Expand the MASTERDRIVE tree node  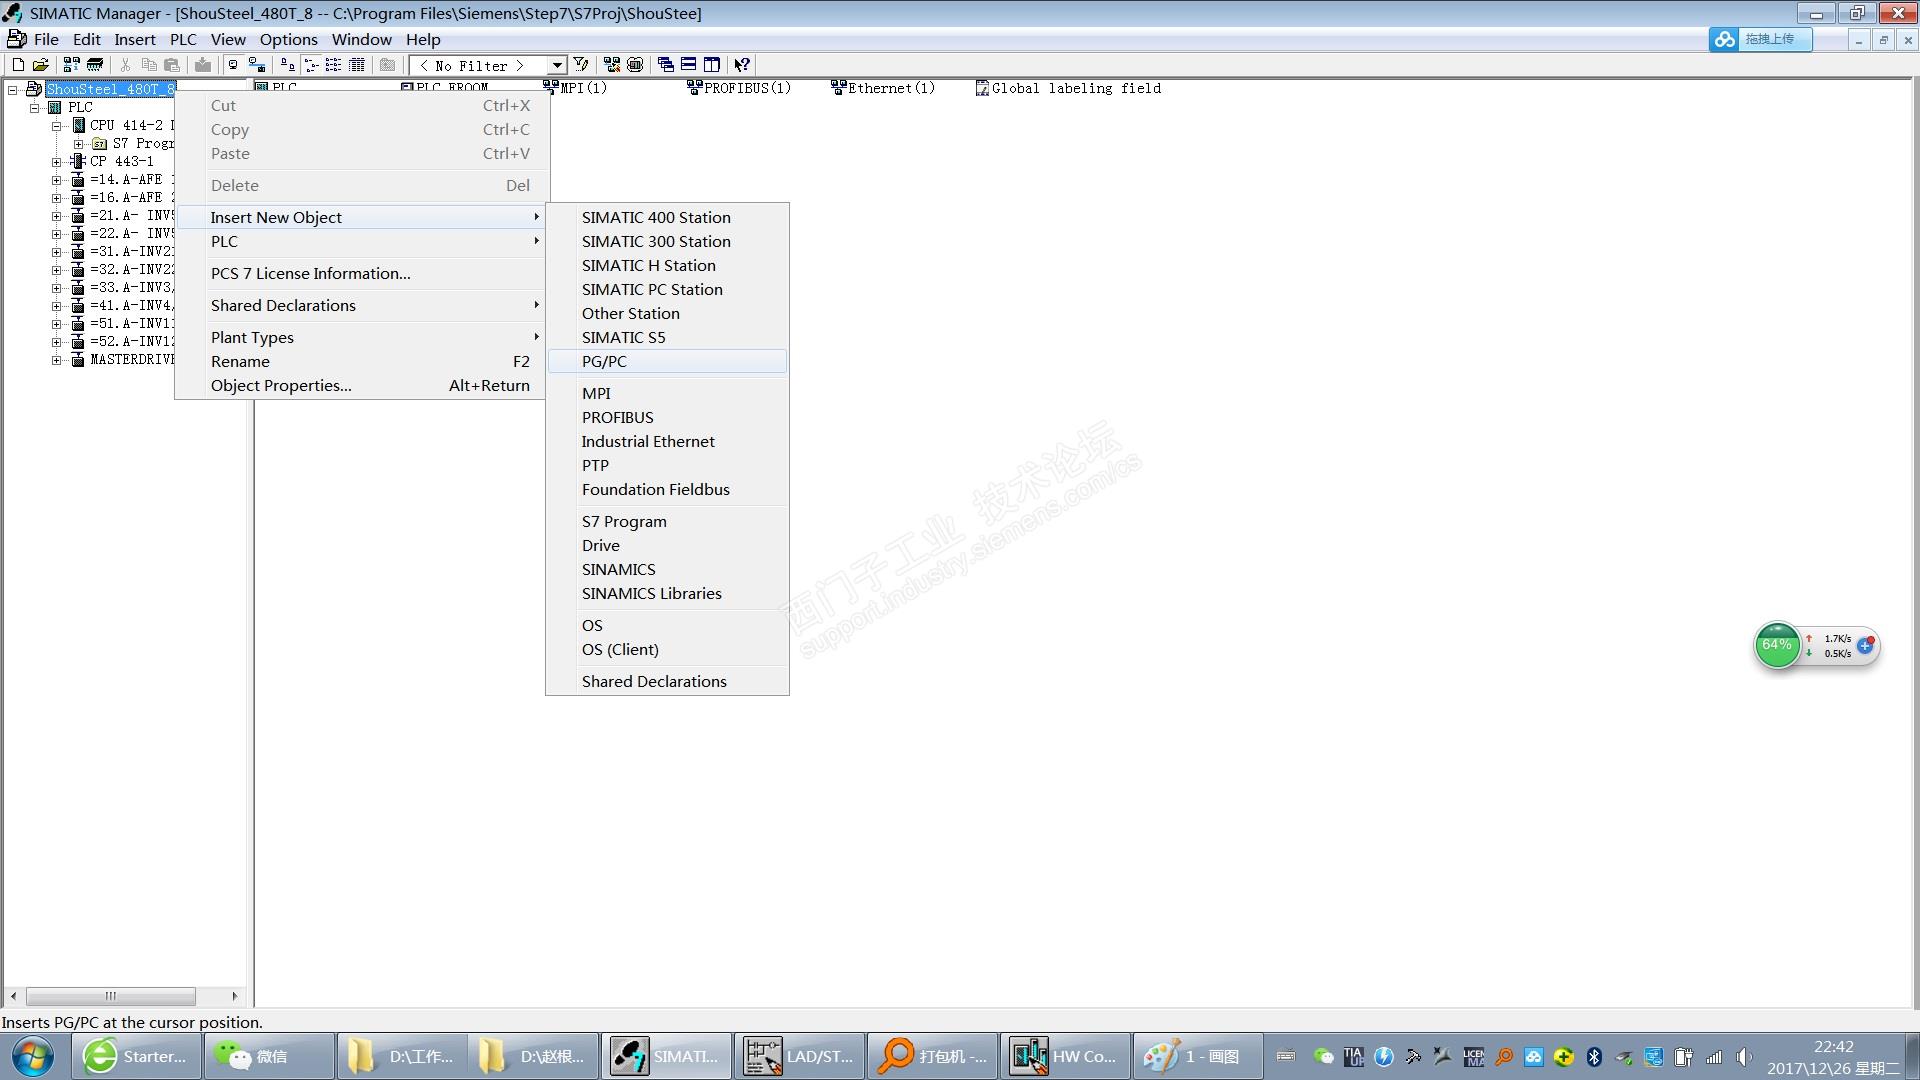(57, 359)
